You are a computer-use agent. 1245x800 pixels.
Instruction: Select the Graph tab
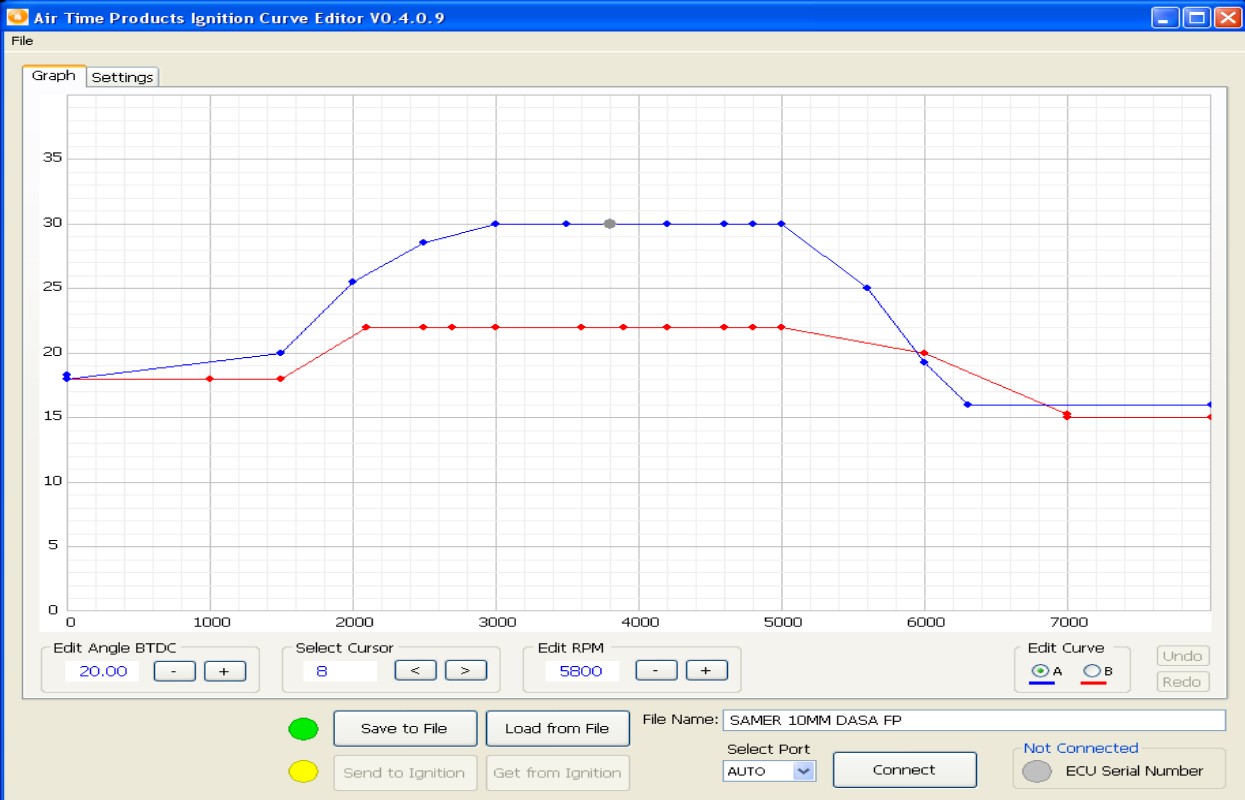54,76
